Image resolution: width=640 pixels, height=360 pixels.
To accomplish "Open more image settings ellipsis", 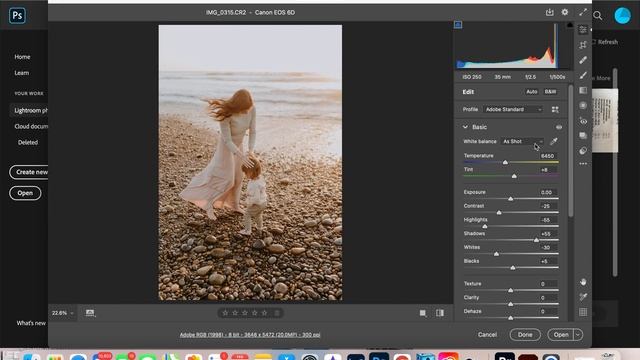I will (x=583, y=164).
